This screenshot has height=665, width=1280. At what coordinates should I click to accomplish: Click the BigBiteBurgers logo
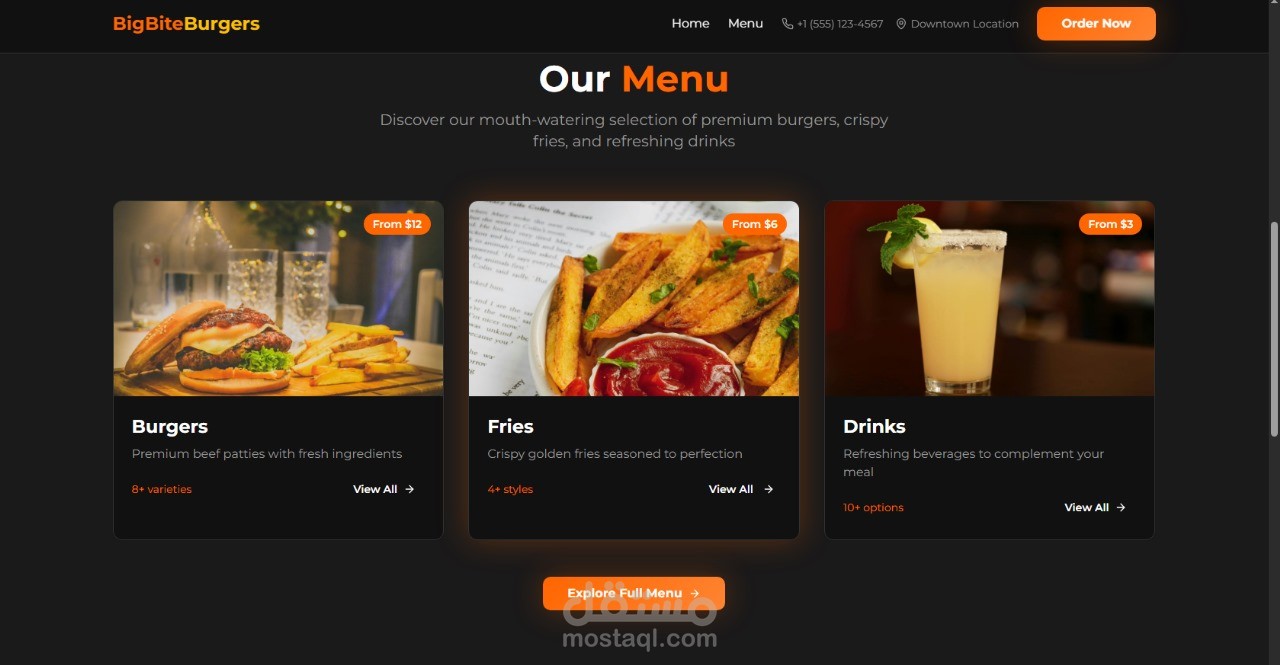click(x=186, y=23)
